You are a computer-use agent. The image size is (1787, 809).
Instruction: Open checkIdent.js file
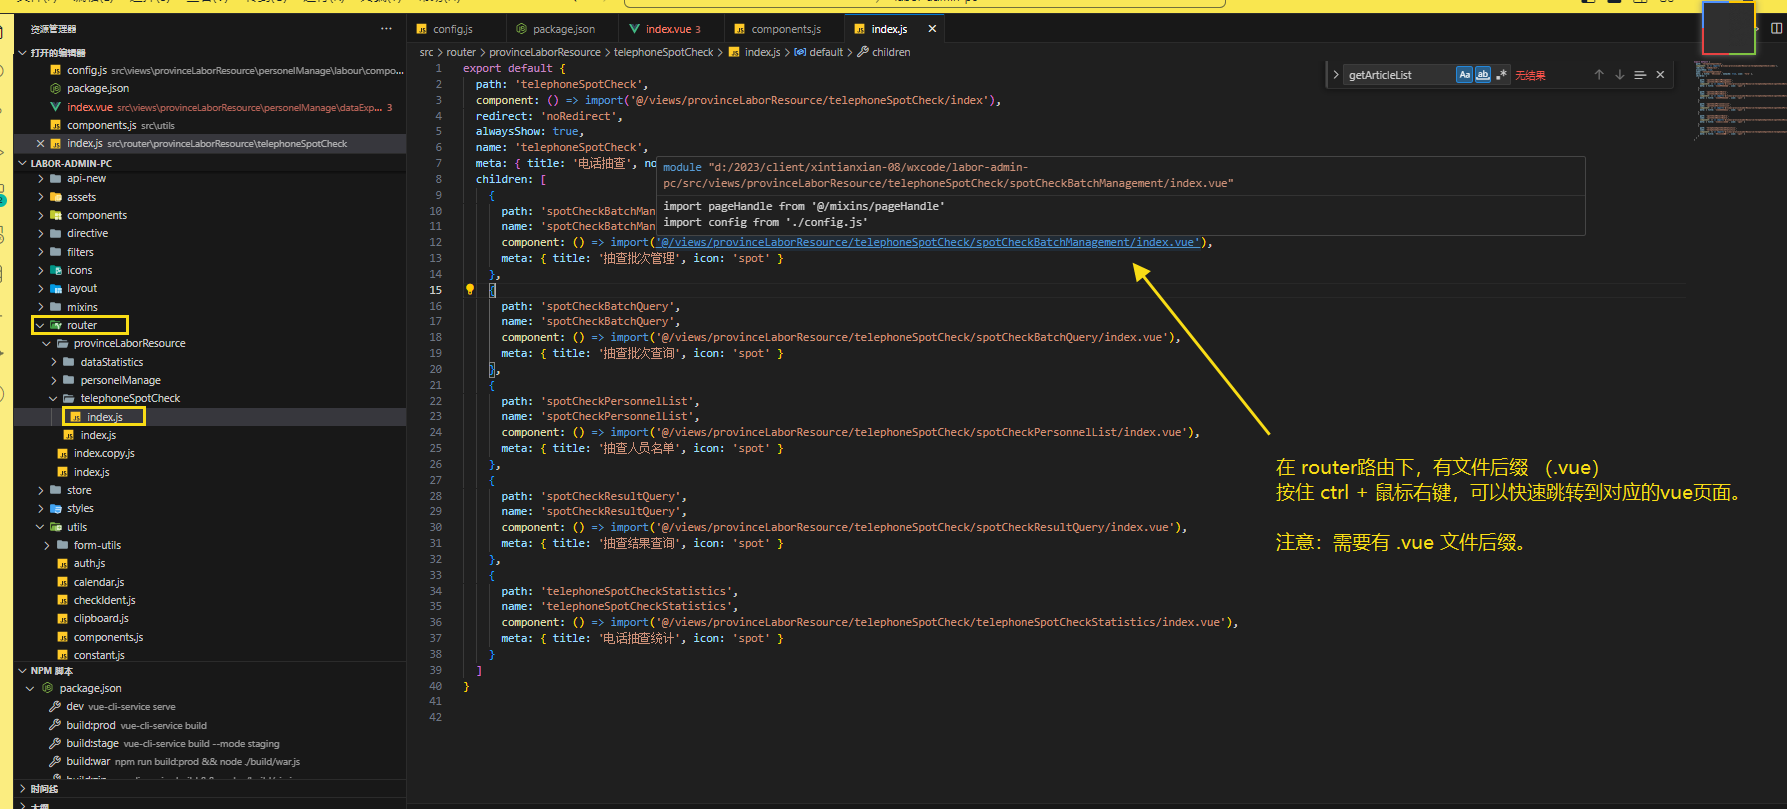click(104, 600)
